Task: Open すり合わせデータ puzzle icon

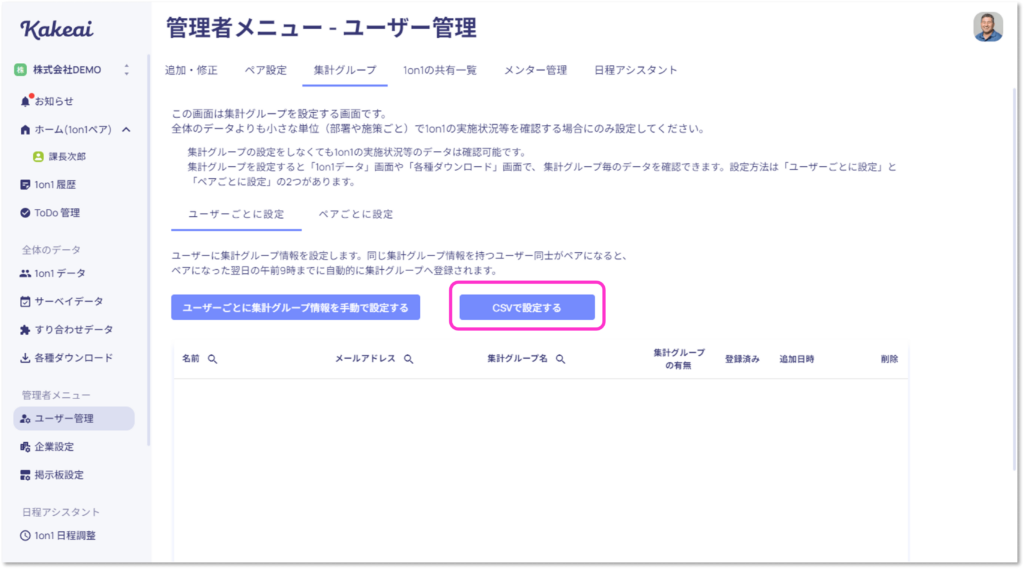Action: point(25,329)
